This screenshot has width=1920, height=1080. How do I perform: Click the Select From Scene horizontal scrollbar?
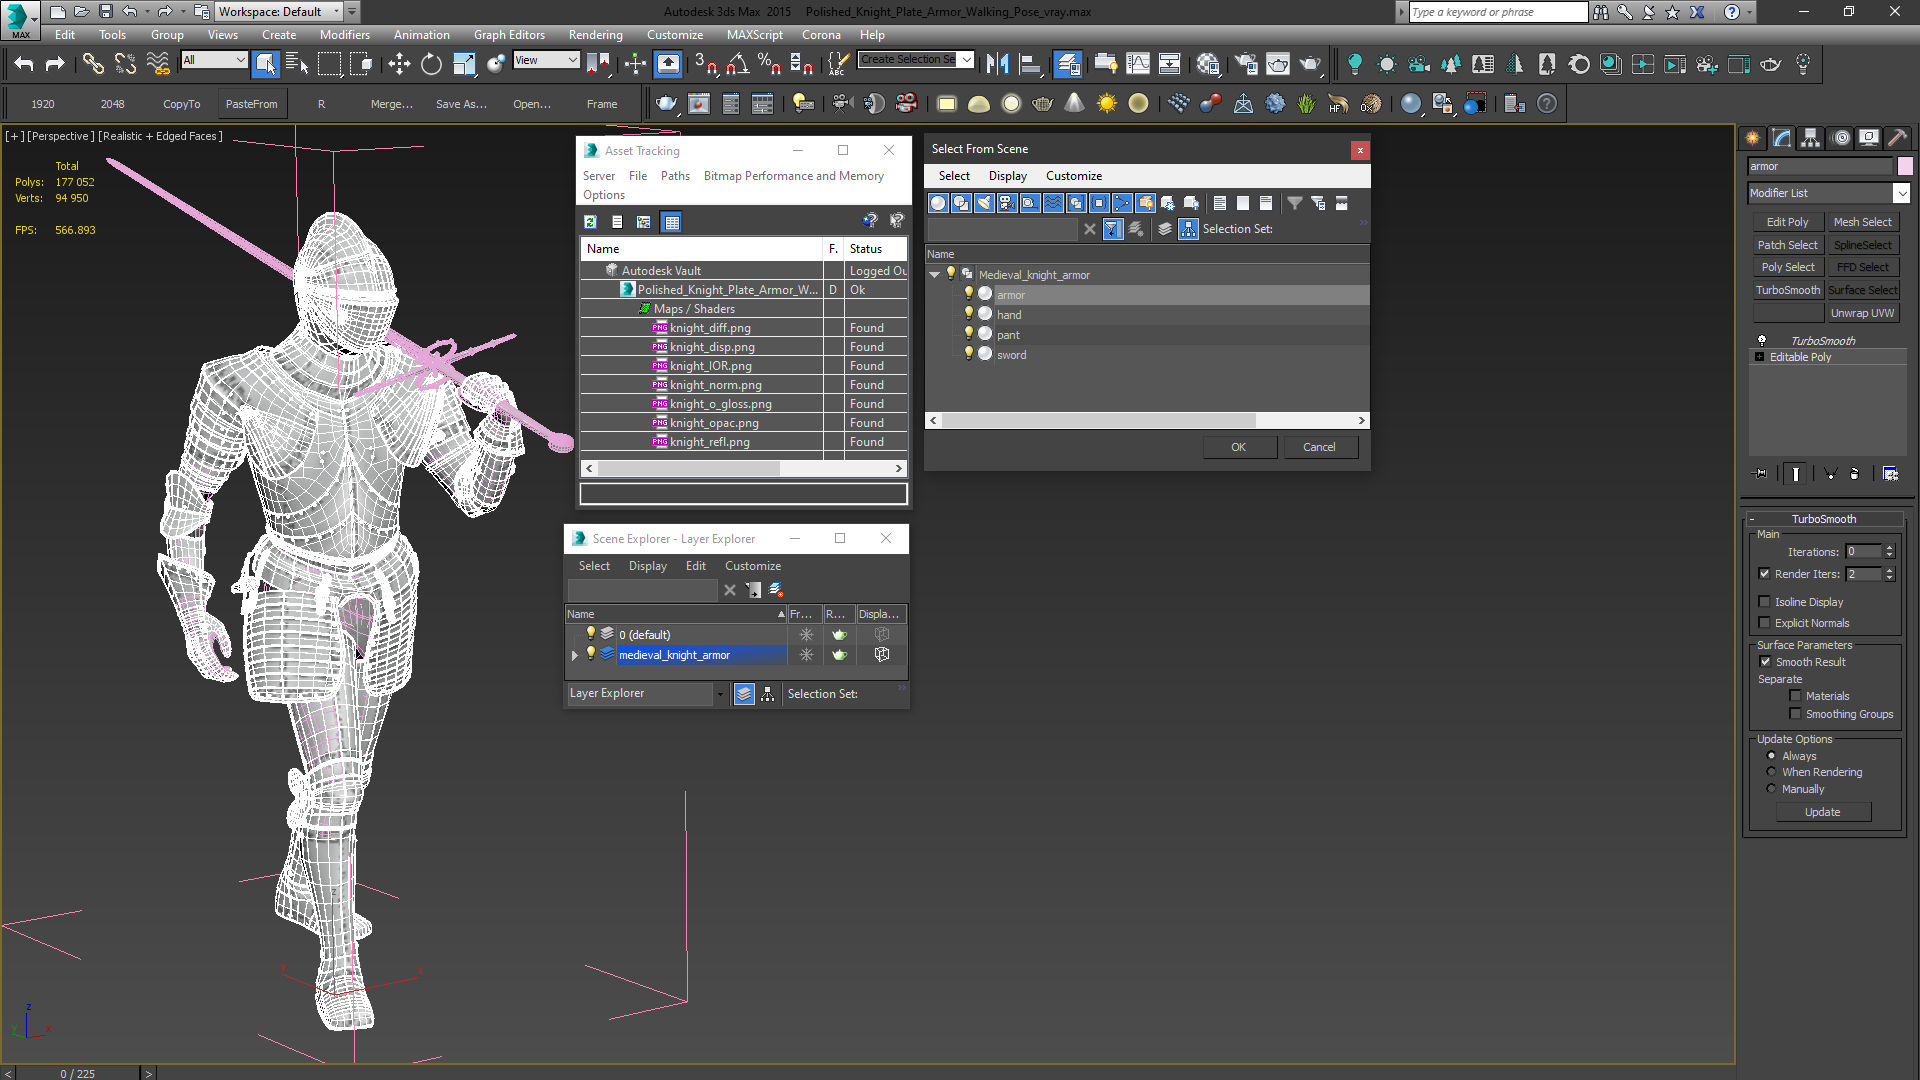[x=1098, y=420]
